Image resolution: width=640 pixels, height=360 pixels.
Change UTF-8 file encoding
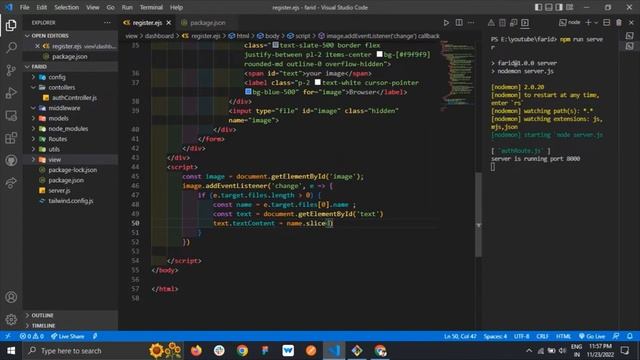(522, 336)
